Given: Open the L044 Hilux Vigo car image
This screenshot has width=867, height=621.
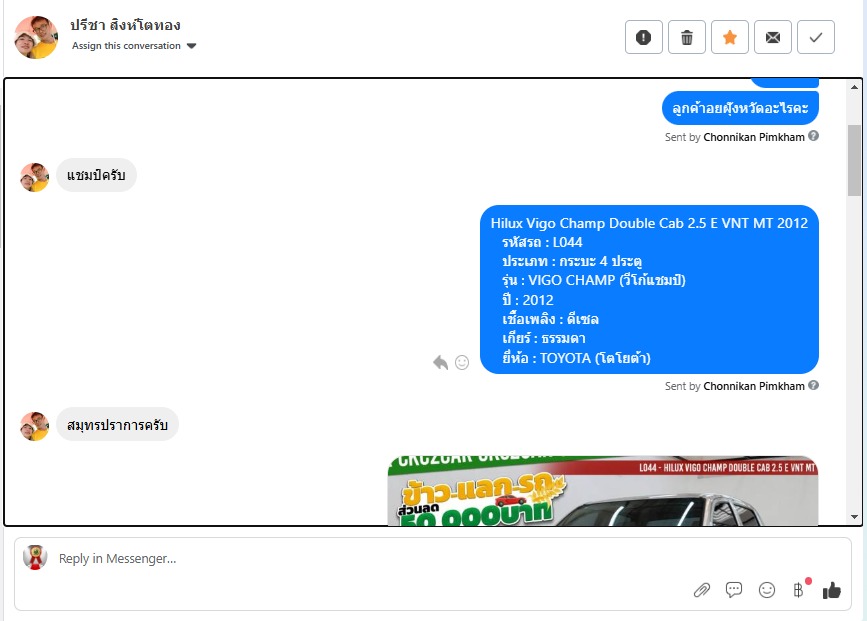Looking at the screenshot, I should pyautogui.click(x=603, y=490).
